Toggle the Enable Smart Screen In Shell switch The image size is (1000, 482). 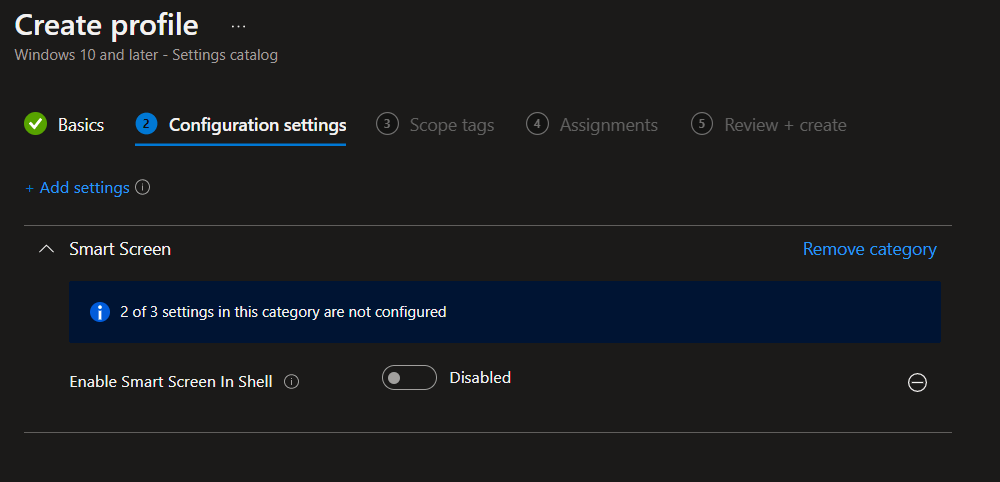click(409, 378)
